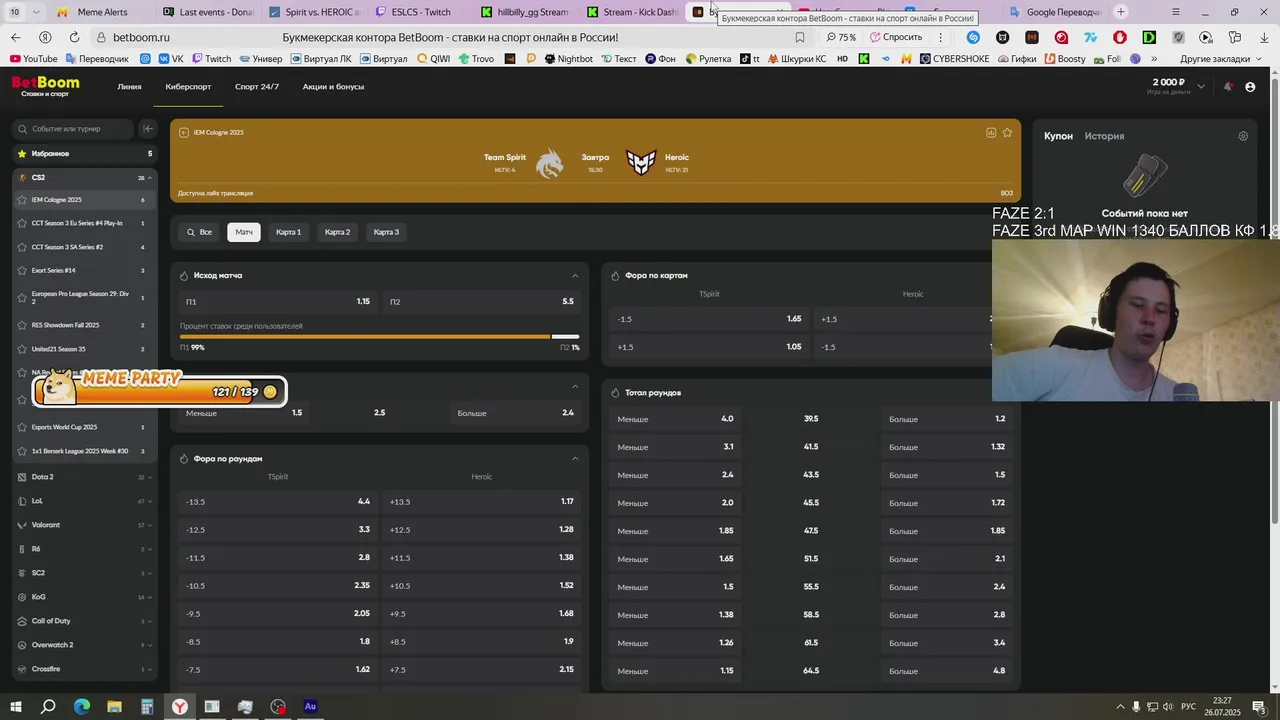
Task: Favorite United21 Season 35 star
Action: point(22,349)
